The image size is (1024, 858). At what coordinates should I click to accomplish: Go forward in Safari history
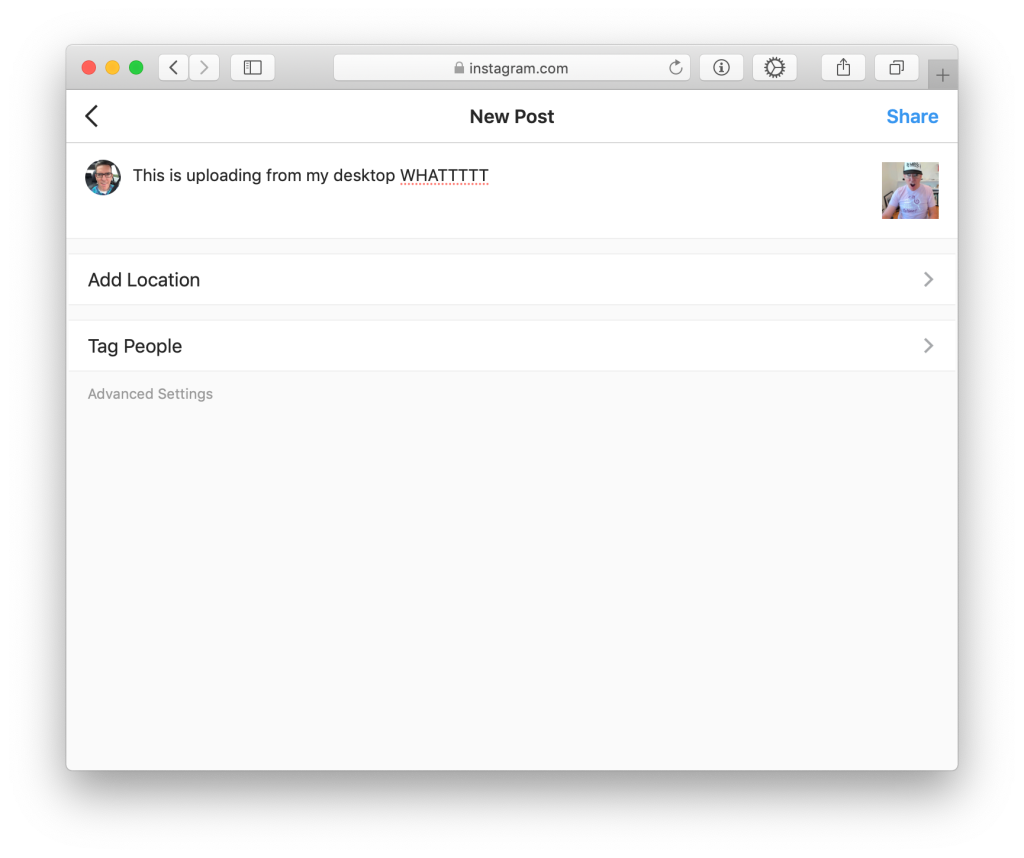coord(204,67)
